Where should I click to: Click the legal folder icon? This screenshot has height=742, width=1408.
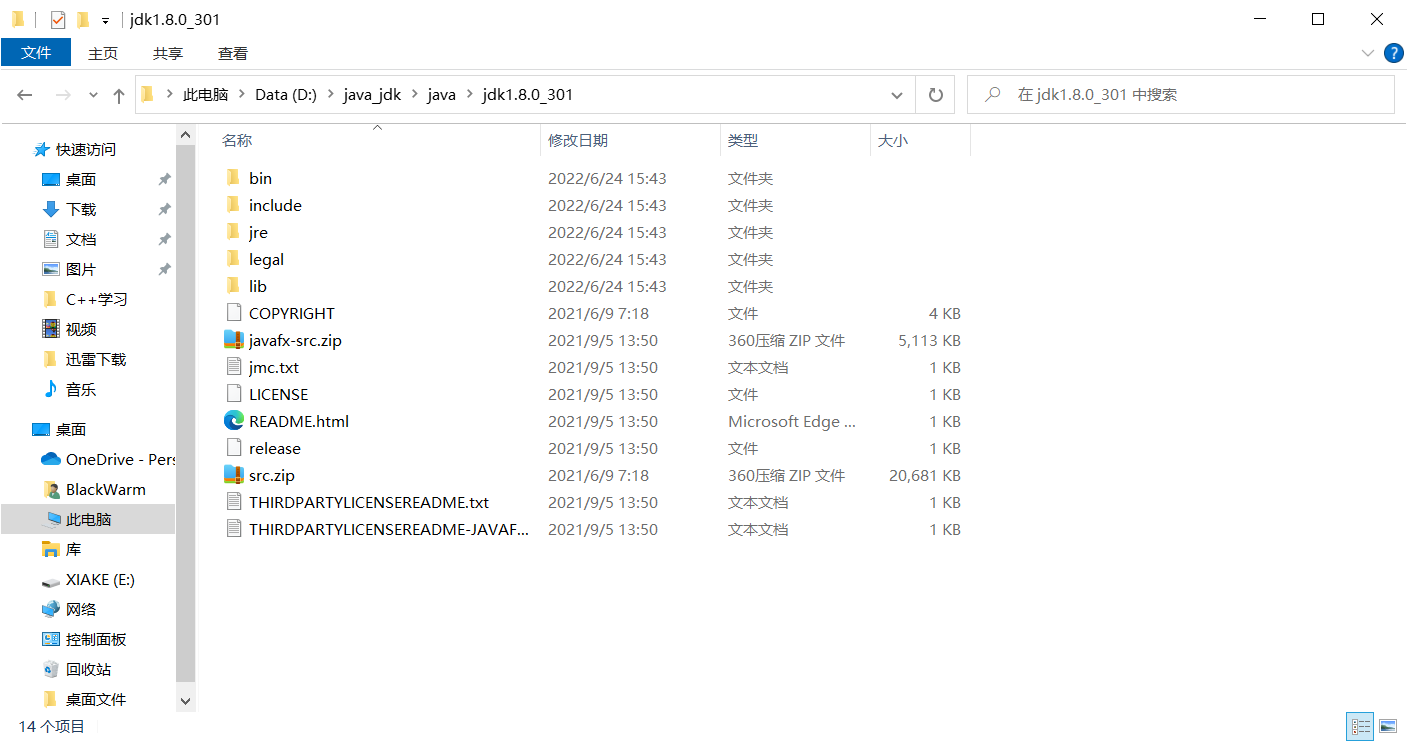[233, 259]
